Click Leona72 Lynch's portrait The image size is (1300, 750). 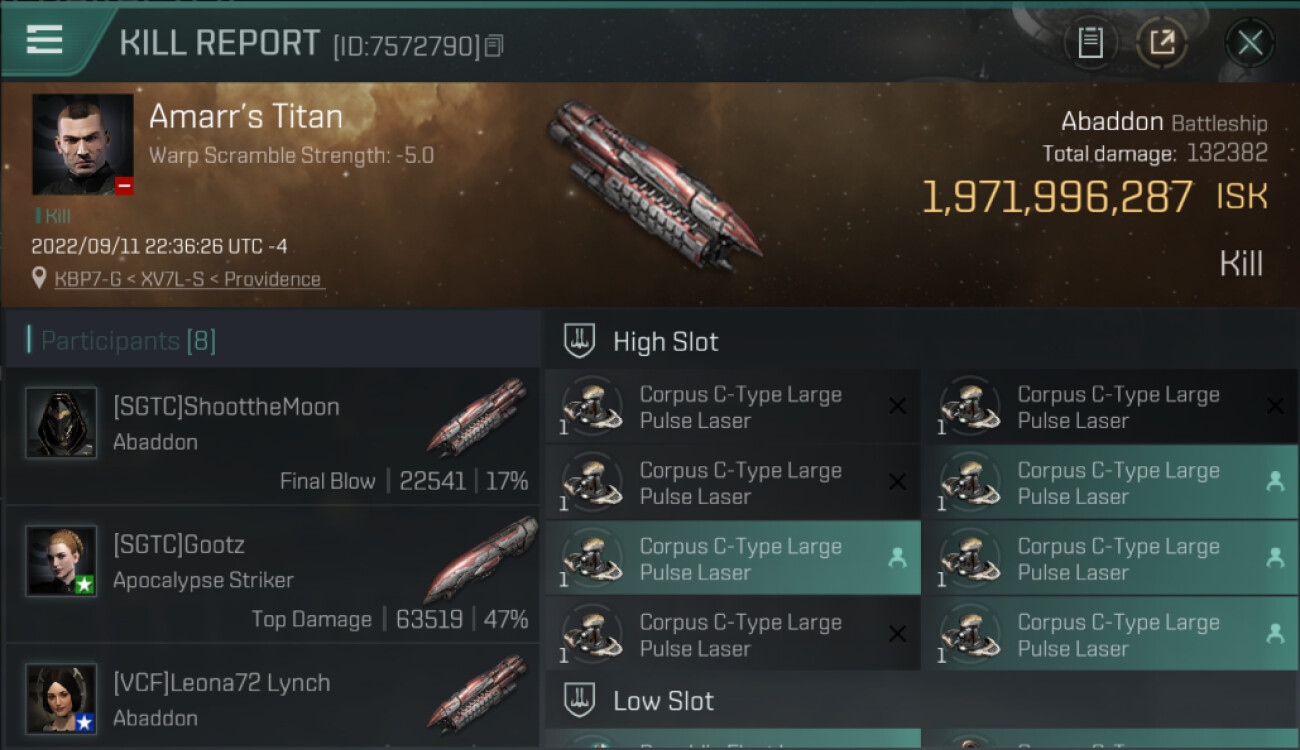coord(62,698)
